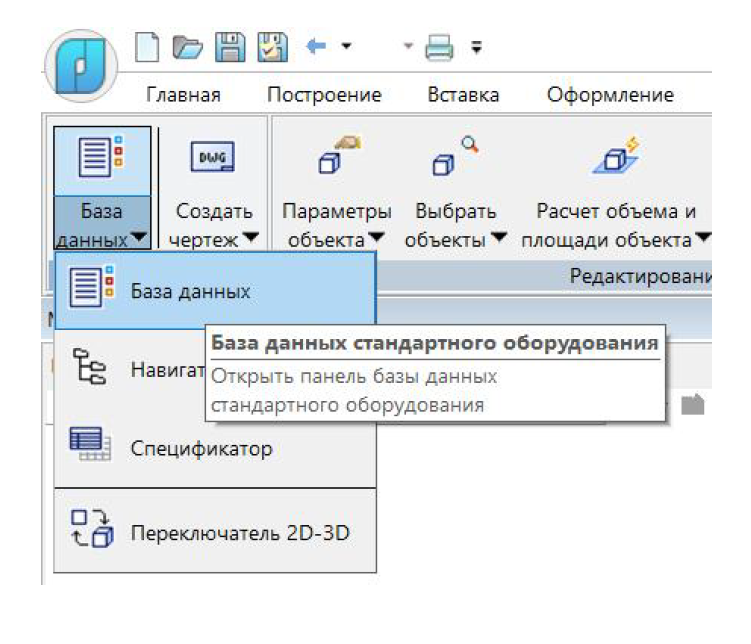Open the Вставка ribbon tab
Screen dimensions: 751x644
coord(463,94)
